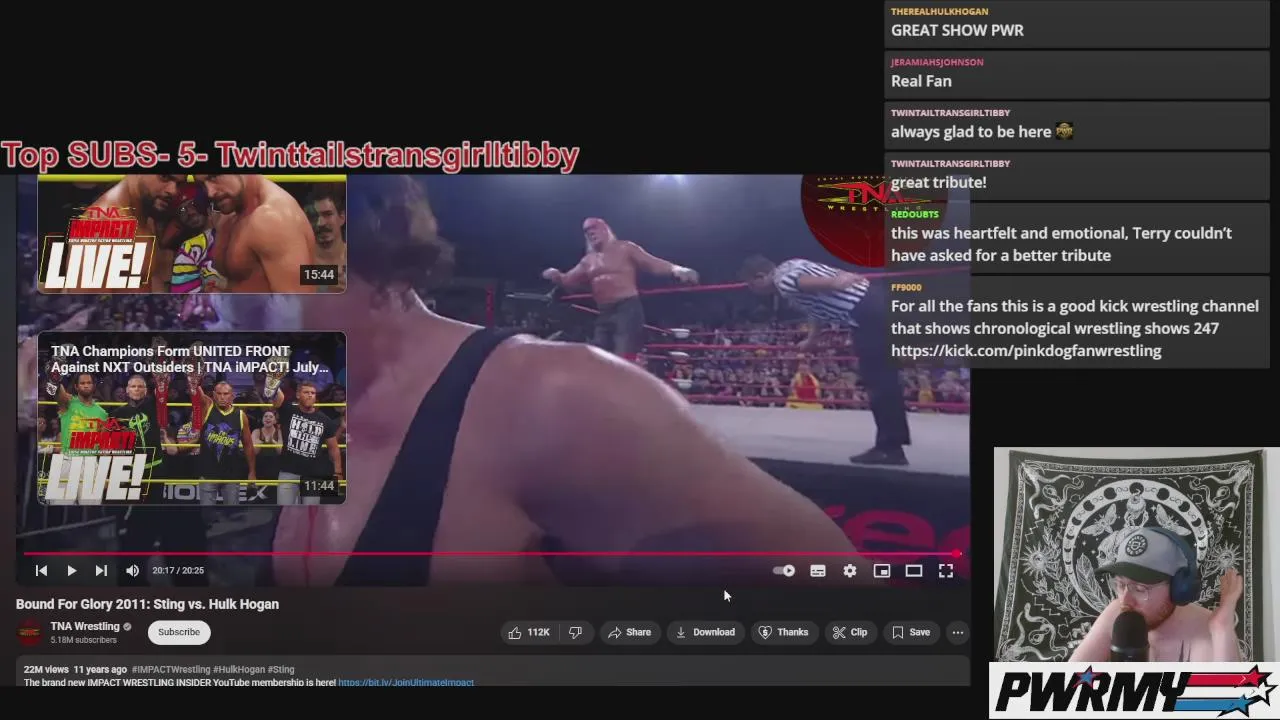Click the video title Bound For Glory 2011
The width and height of the screenshot is (1280, 720).
(x=147, y=604)
